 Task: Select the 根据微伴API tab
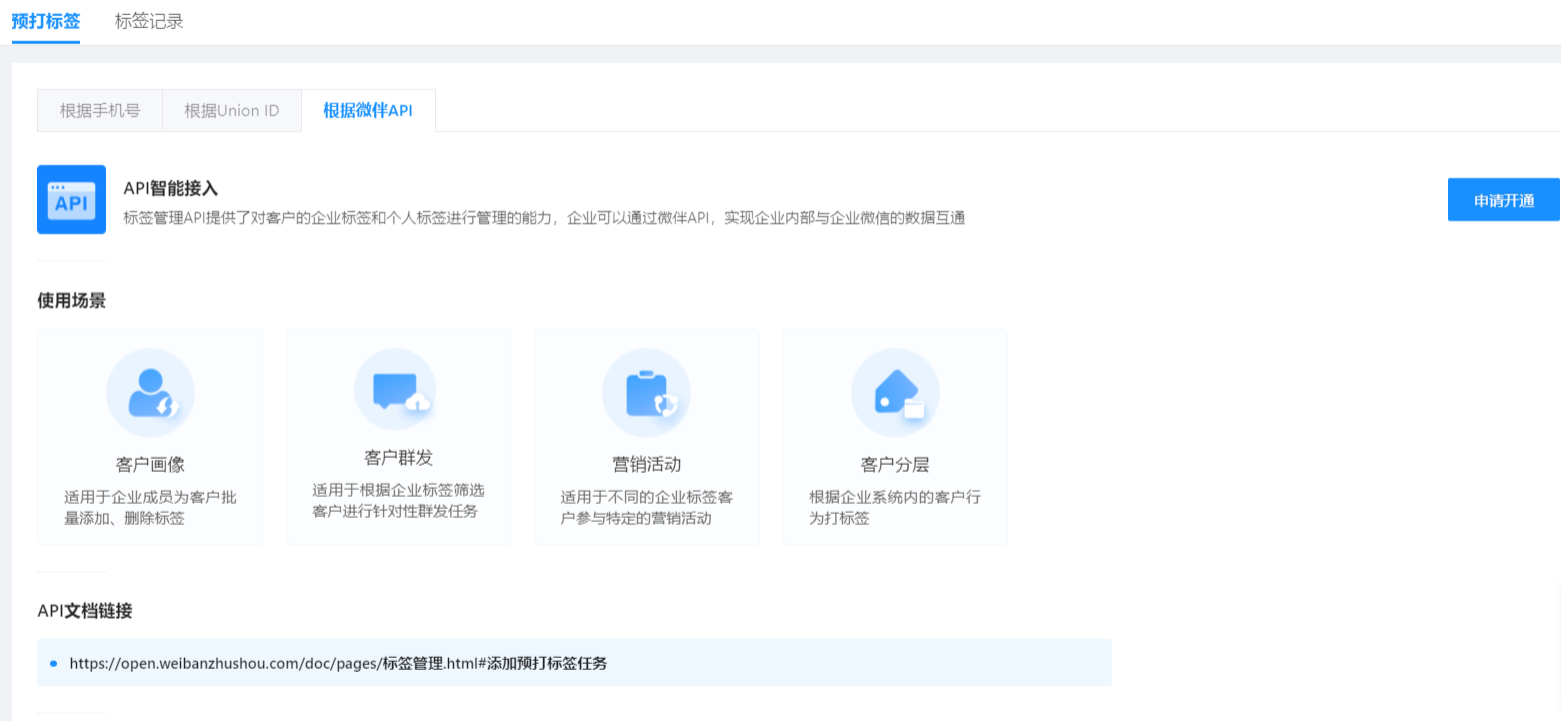click(368, 110)
